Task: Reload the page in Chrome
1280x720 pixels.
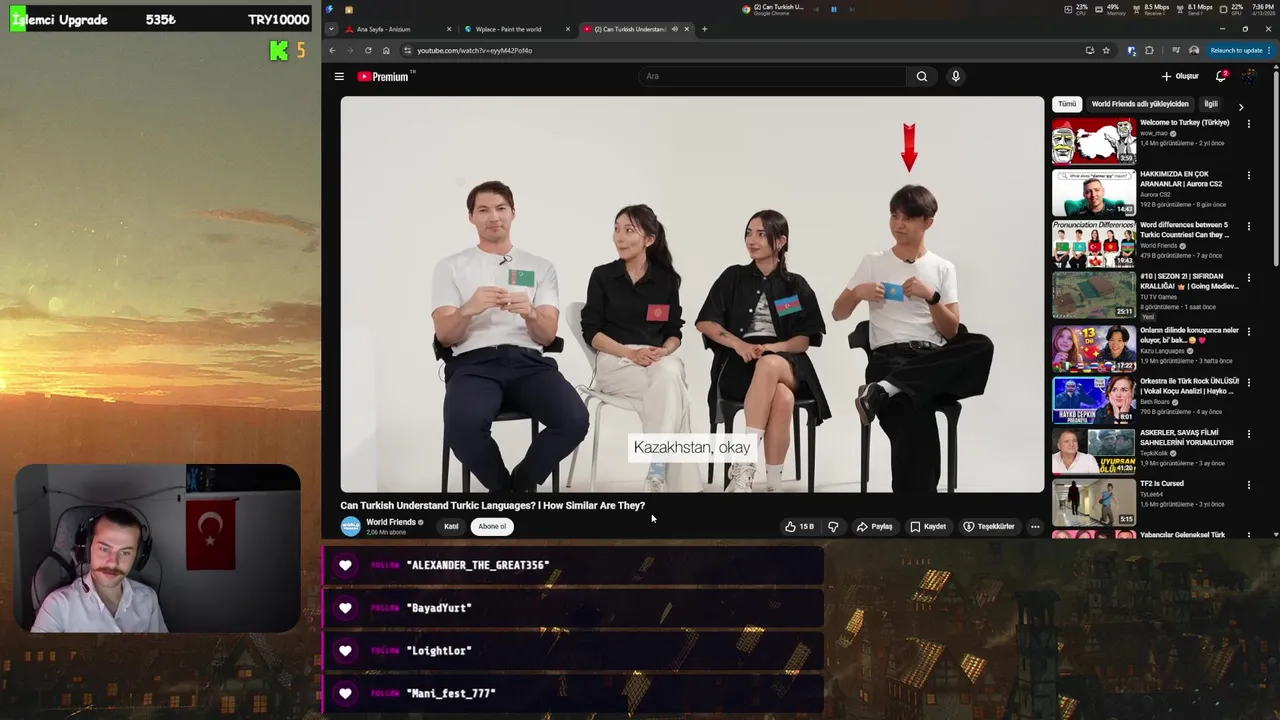Action: pos(368,50)
